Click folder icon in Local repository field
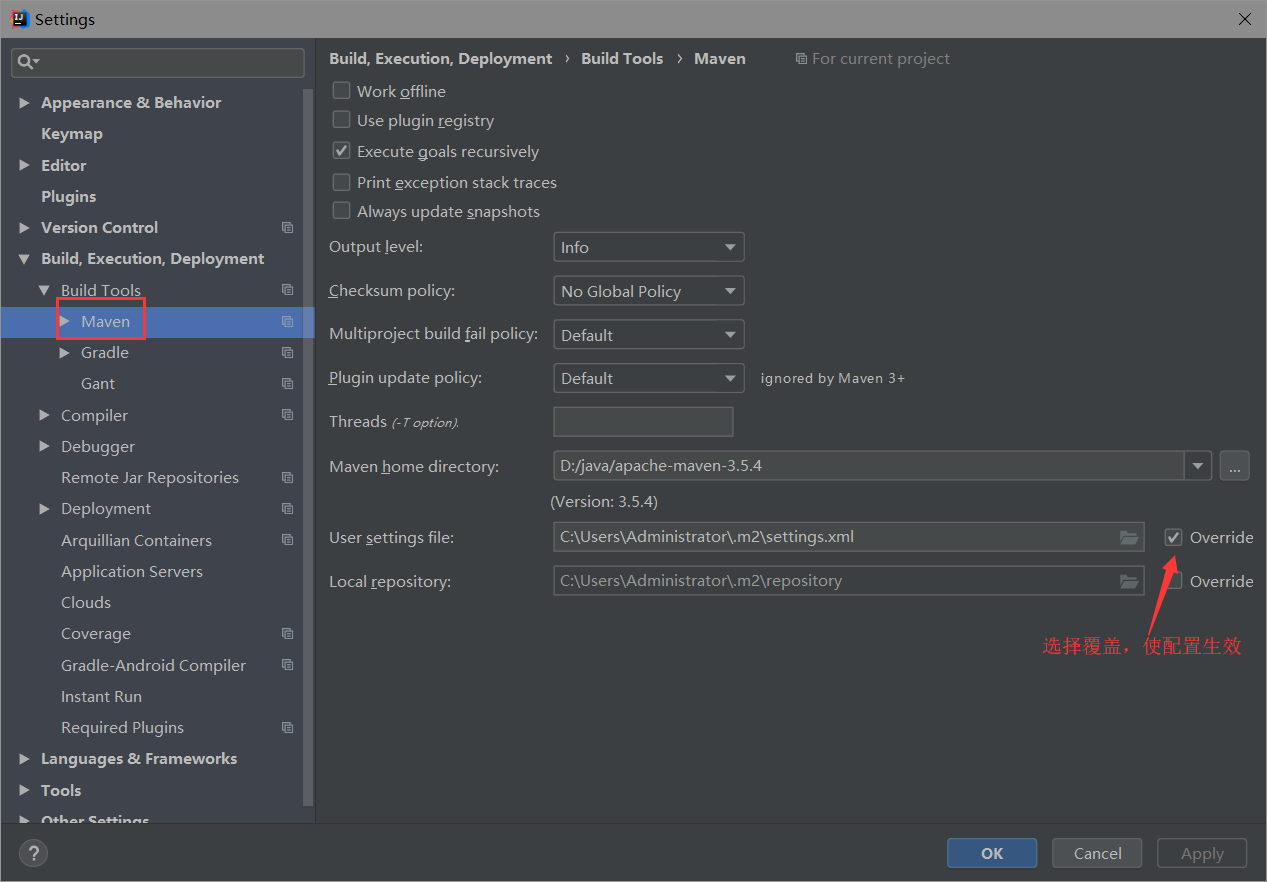Screen dimensions: 1267x882 click(x=1129, y=581)
